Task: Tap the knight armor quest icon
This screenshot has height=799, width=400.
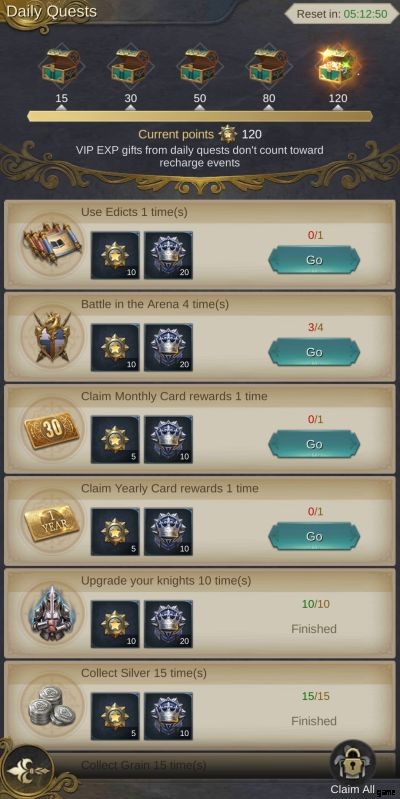Action: [52, 614]
